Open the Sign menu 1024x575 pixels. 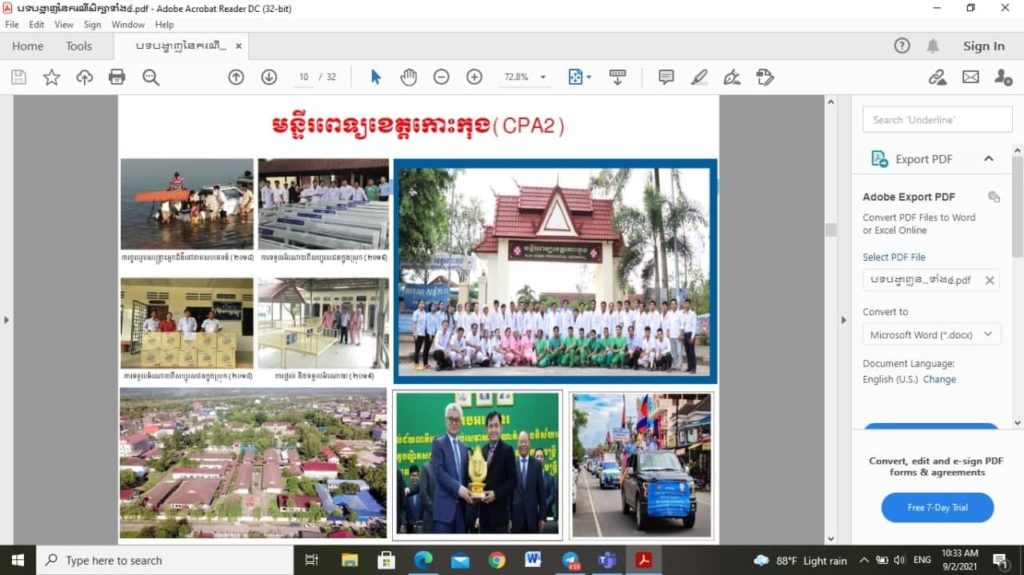[x=92, y=24]
